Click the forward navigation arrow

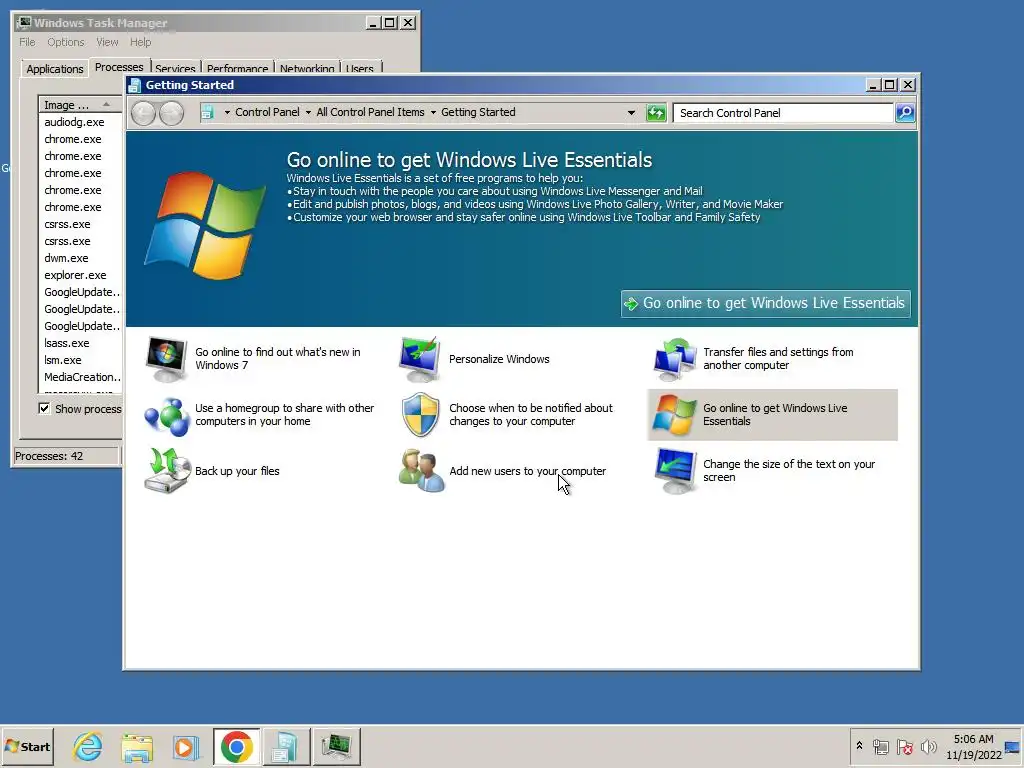point(172,114)
